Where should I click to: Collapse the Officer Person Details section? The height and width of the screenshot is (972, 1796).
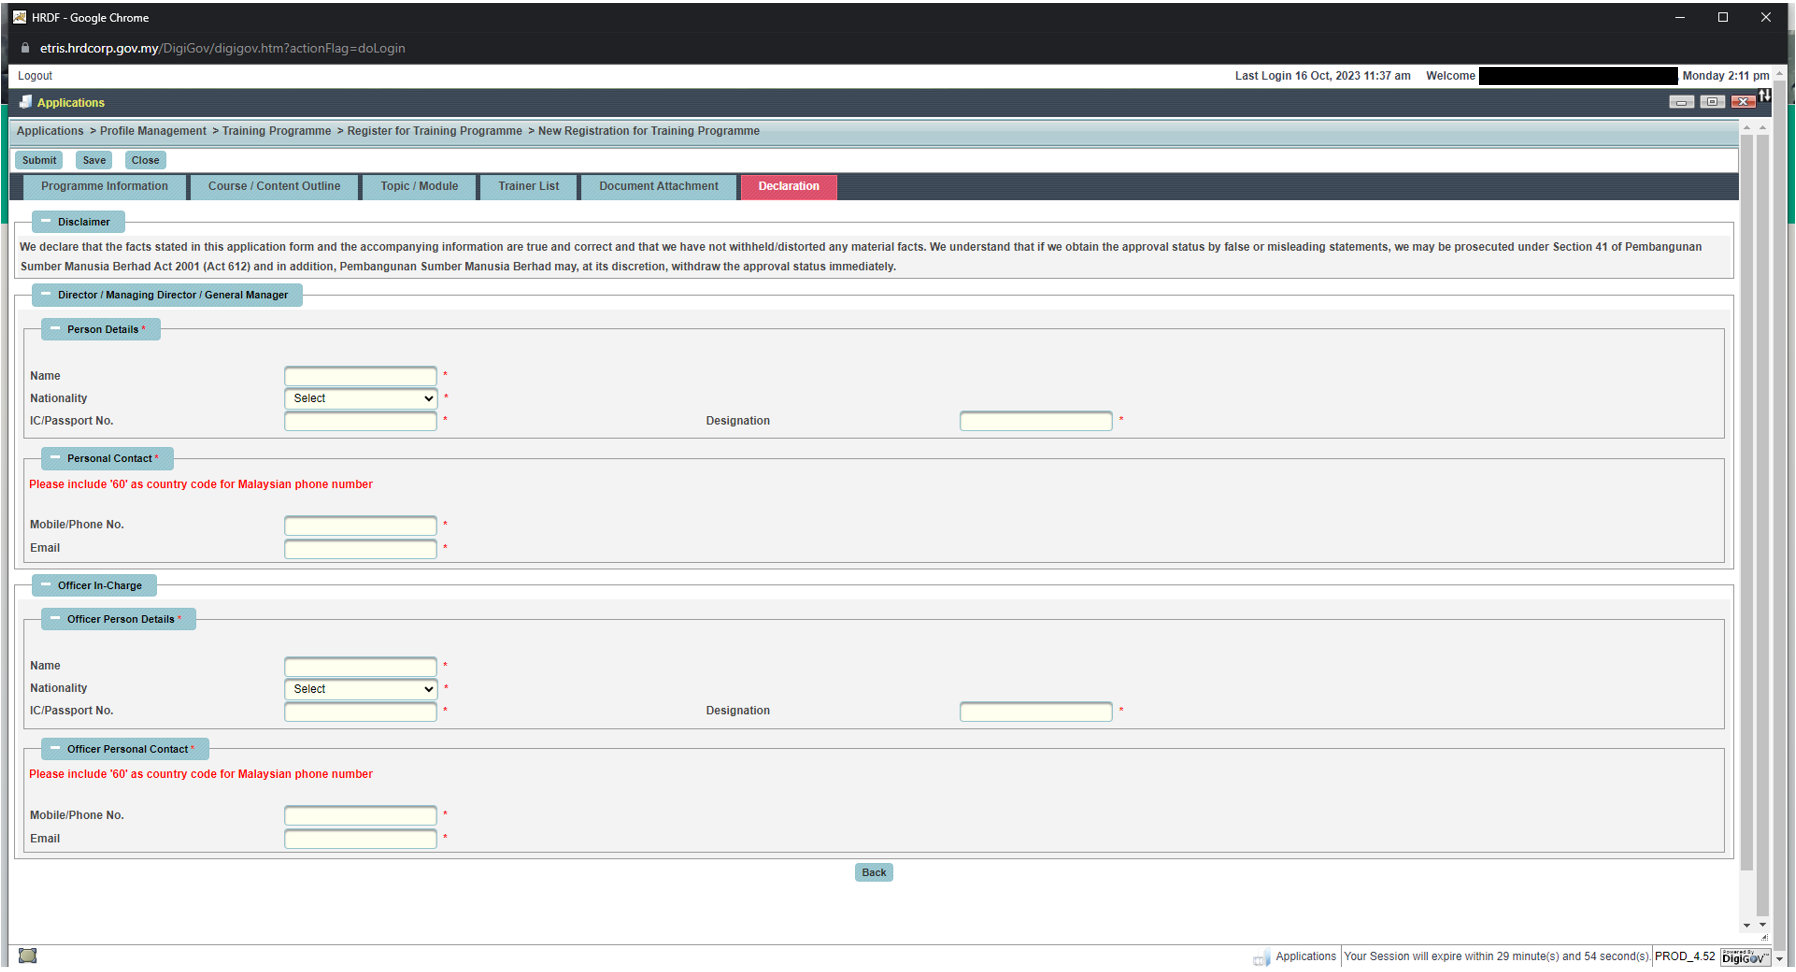coord(55,619)
